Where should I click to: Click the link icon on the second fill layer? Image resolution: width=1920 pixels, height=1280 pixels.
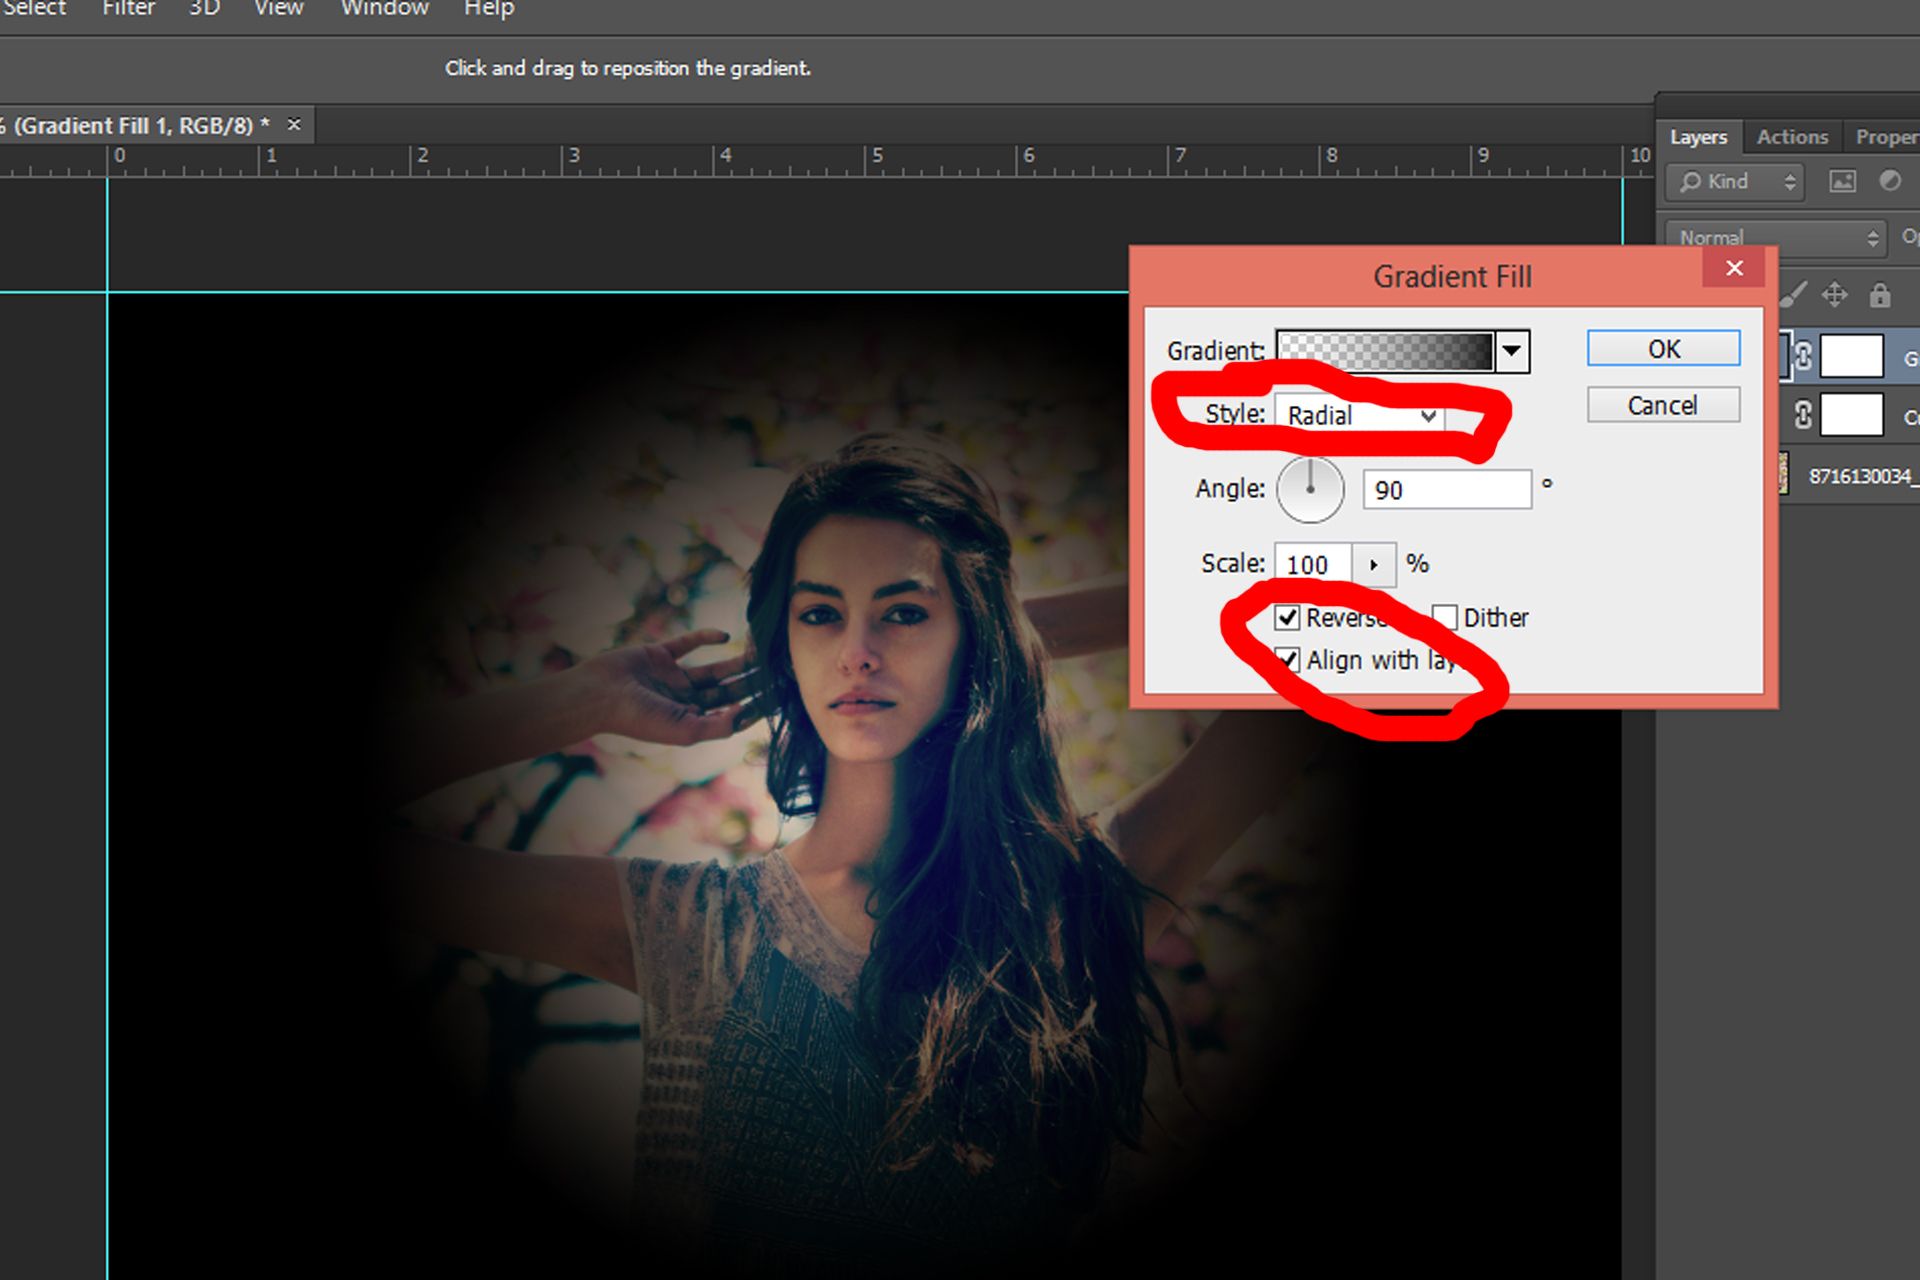tap(1804, 414)
